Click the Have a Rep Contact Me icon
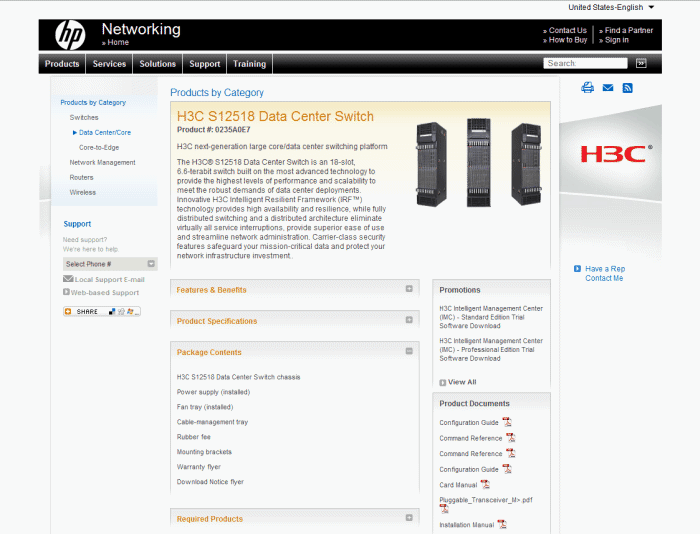The height and width of the screenshot is (534, 700). pyautogui.click(x=578, y=268)
